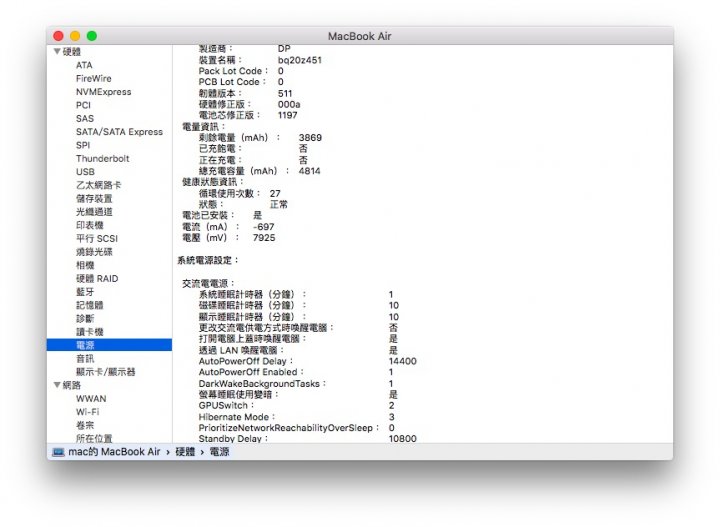Viewport: 720px width, 527px height.
Task: Select ATA in the sidebar
Action: click(84, 65)
